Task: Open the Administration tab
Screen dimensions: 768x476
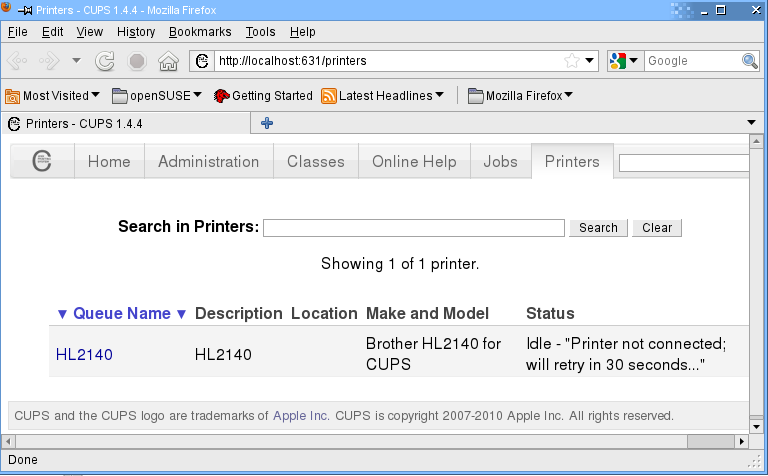Action: [209, 161]
